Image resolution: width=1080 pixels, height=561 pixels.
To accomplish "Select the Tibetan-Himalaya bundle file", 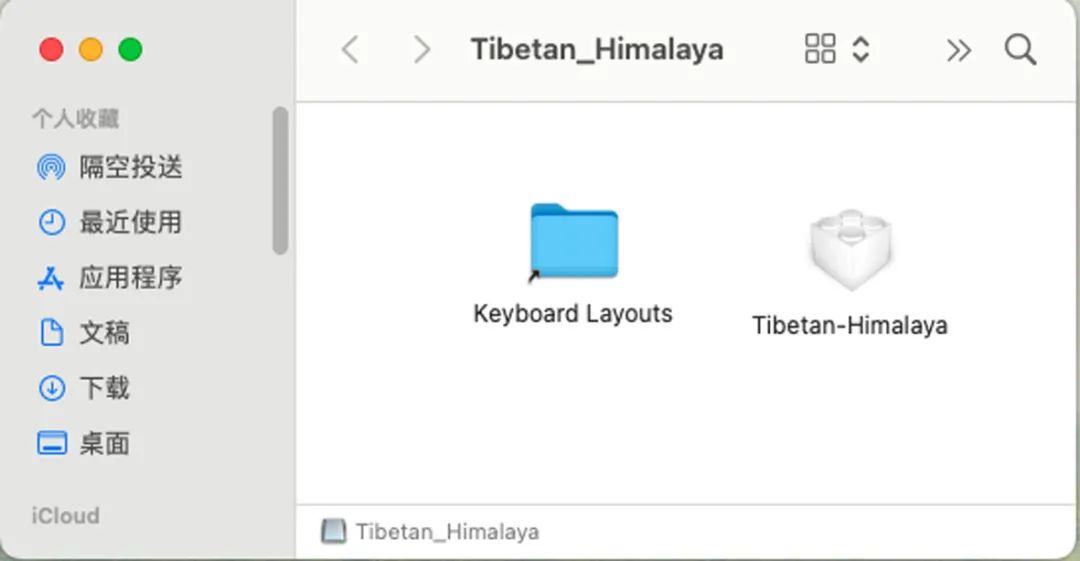I will (850, 272).
